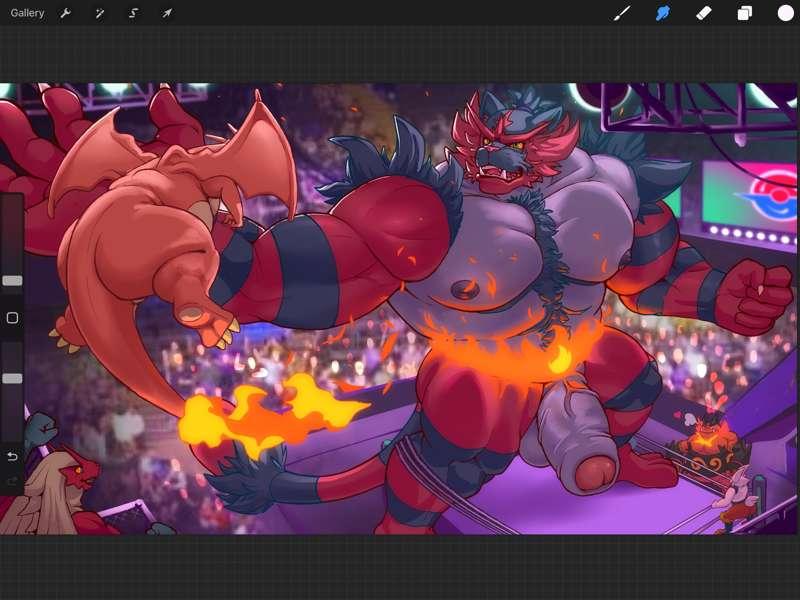The width and height of the screenshot is (800, 600).
Task: Activate the Transform arrow tool
Action: [x=167, y=13]
